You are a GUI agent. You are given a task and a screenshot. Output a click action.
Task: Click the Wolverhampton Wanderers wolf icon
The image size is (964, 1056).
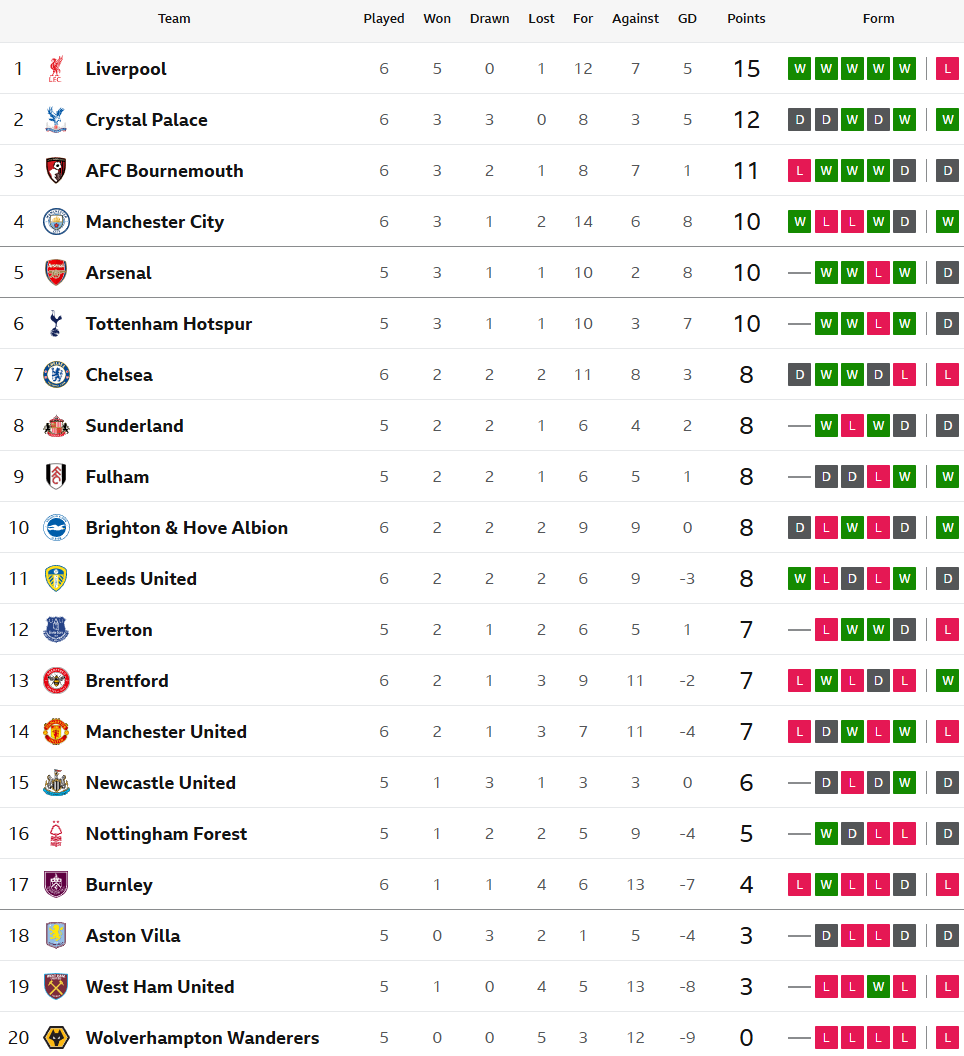click(x=56, y=1038)
